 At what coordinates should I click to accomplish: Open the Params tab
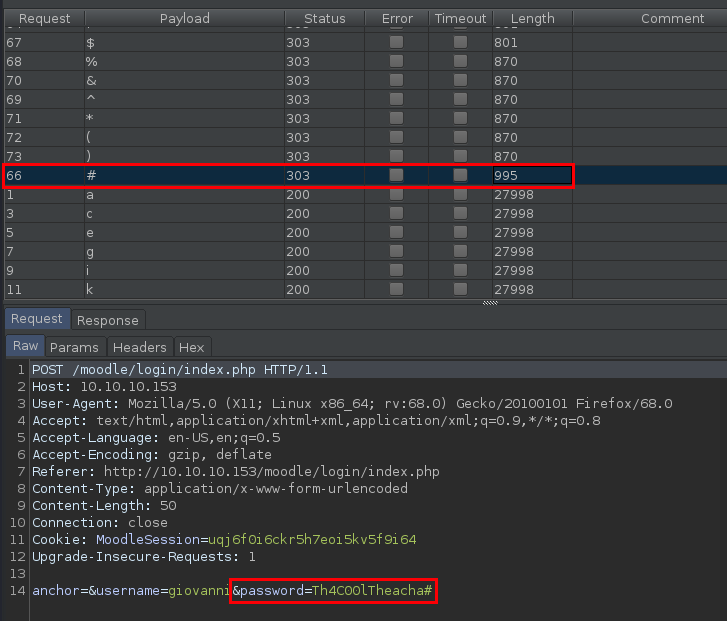(x=74, y=347)
